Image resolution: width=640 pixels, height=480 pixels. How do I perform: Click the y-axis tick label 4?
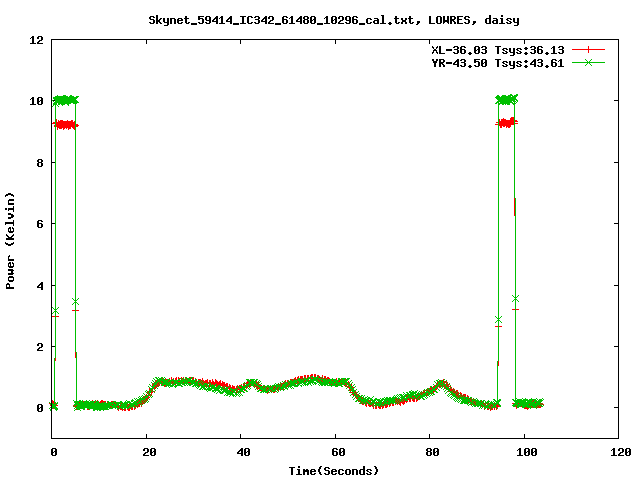(x=40, y=286)
